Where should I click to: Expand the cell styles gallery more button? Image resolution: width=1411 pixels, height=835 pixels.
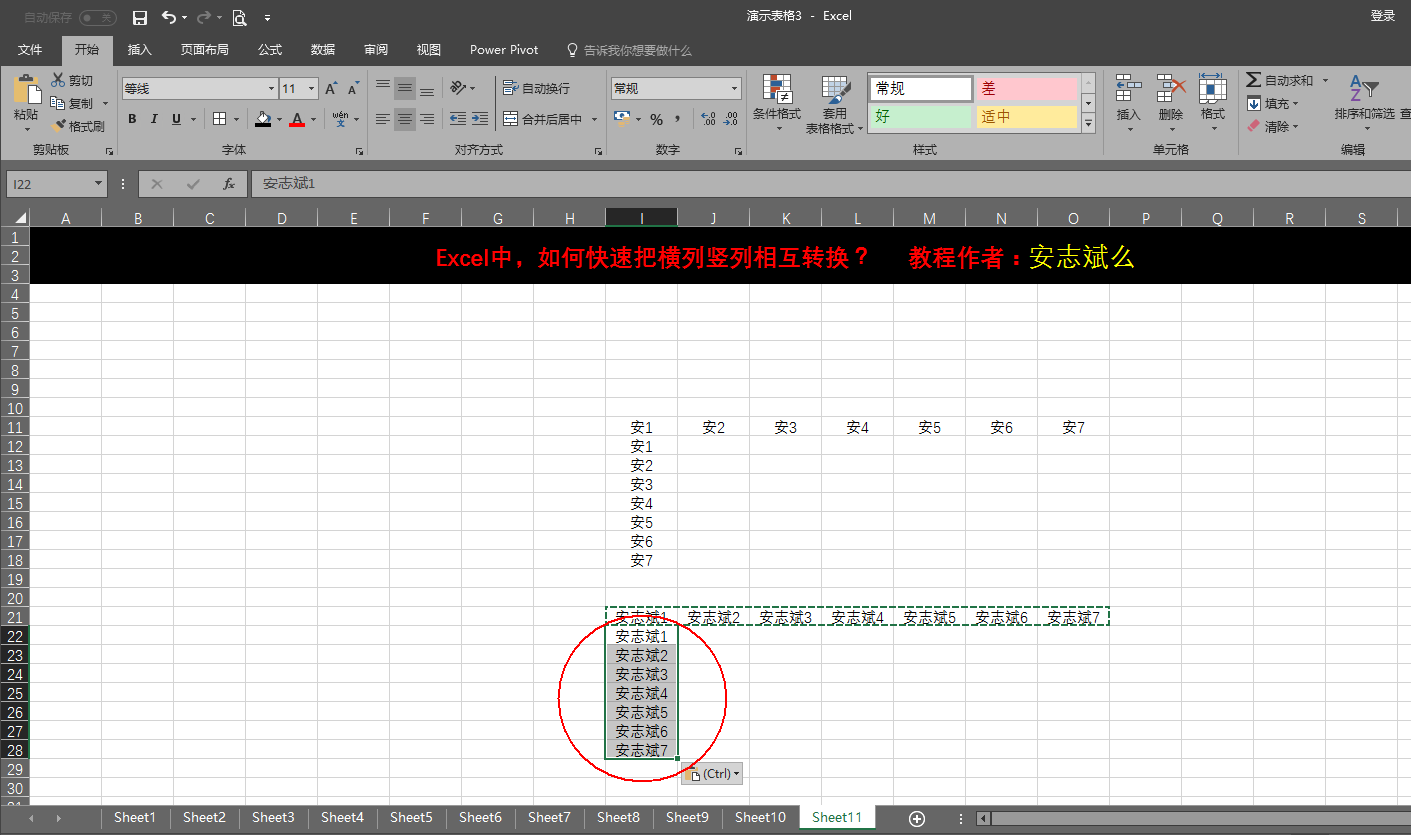click(x=1089, y=124)
